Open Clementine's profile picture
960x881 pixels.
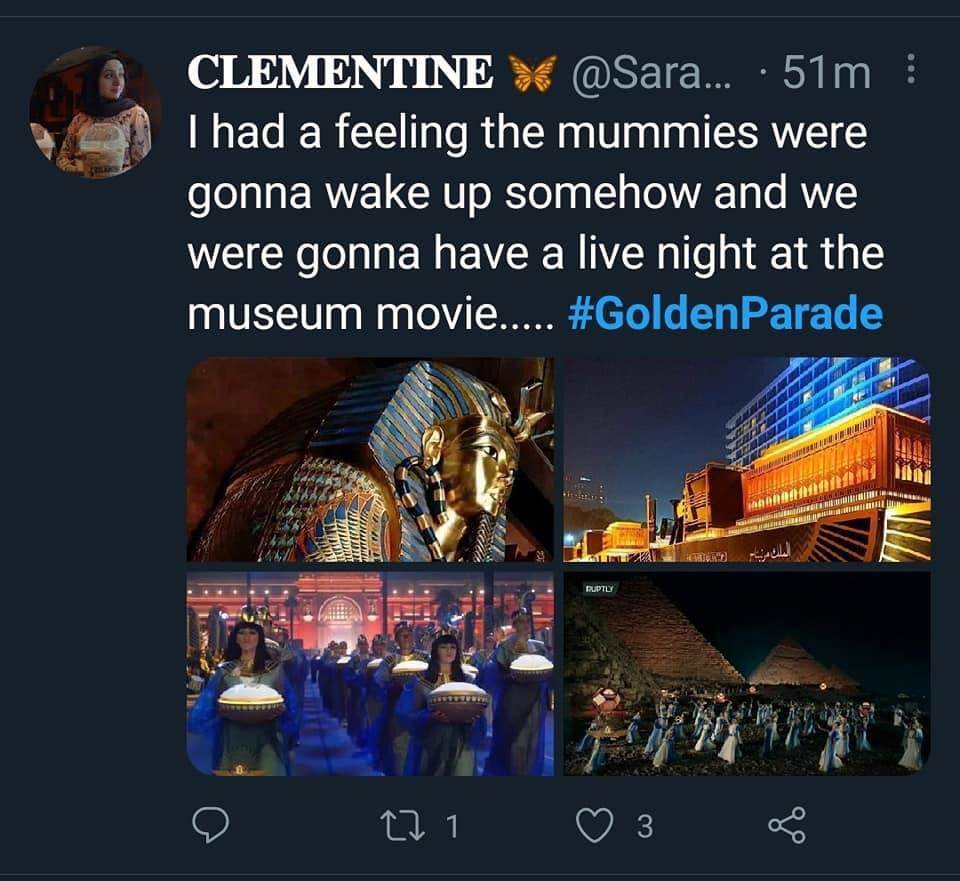[95, 112]
